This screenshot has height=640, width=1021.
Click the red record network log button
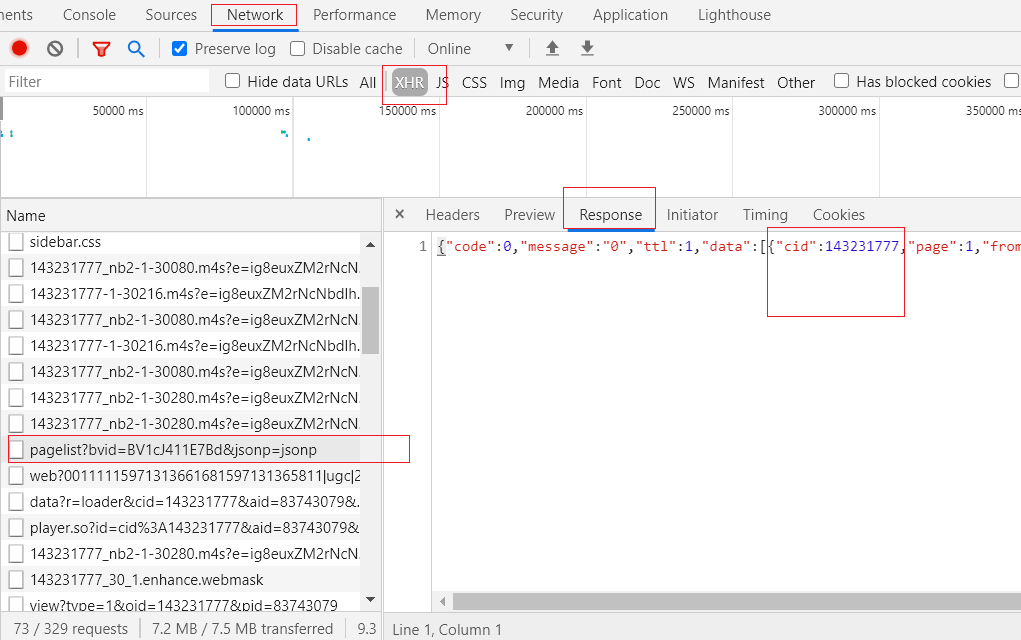click(19, 48)
